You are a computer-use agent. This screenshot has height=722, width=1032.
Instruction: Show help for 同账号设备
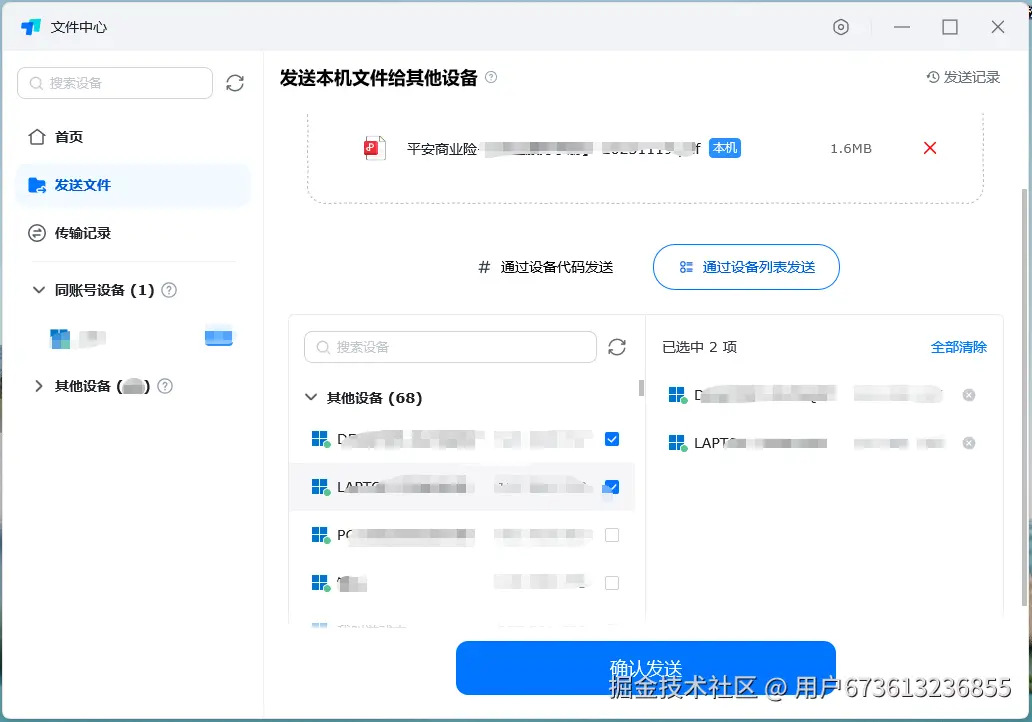[x=169, y=290]
